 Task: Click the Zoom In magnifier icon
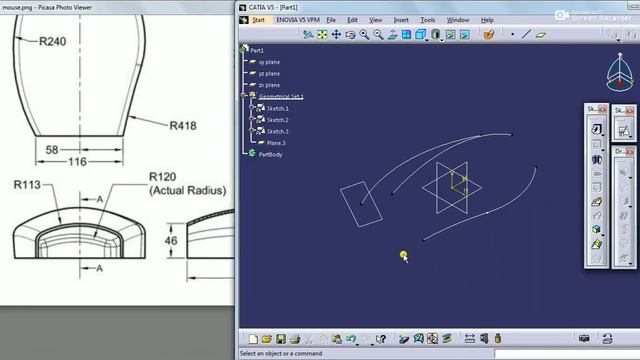point(364,35)
